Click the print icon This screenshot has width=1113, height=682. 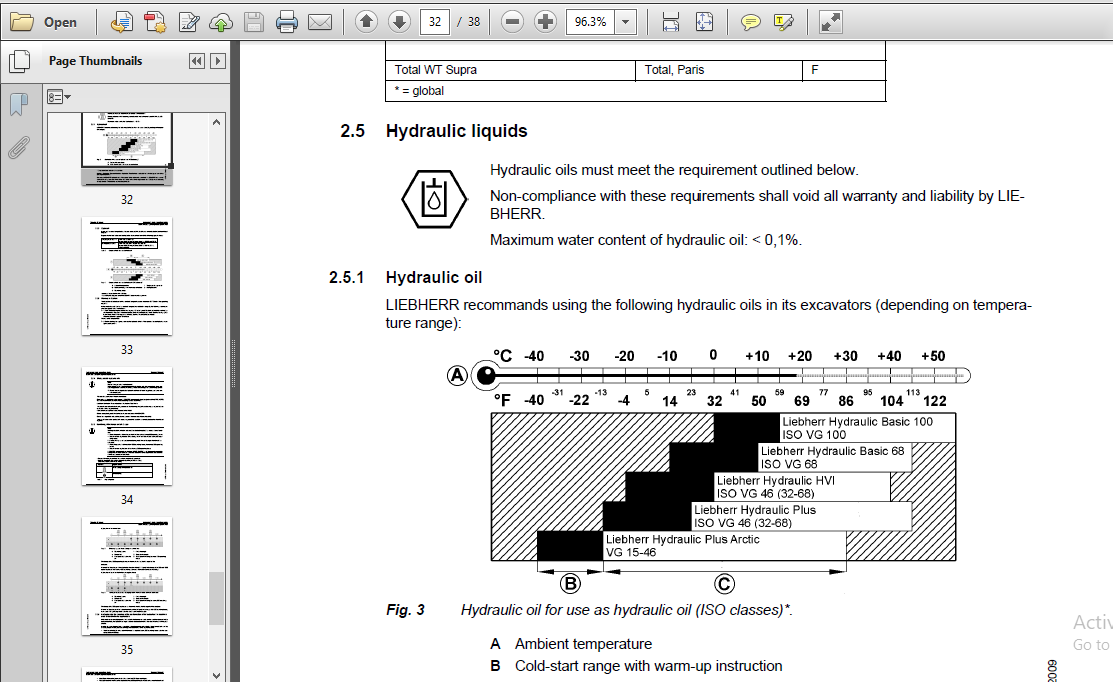(286, 22)
